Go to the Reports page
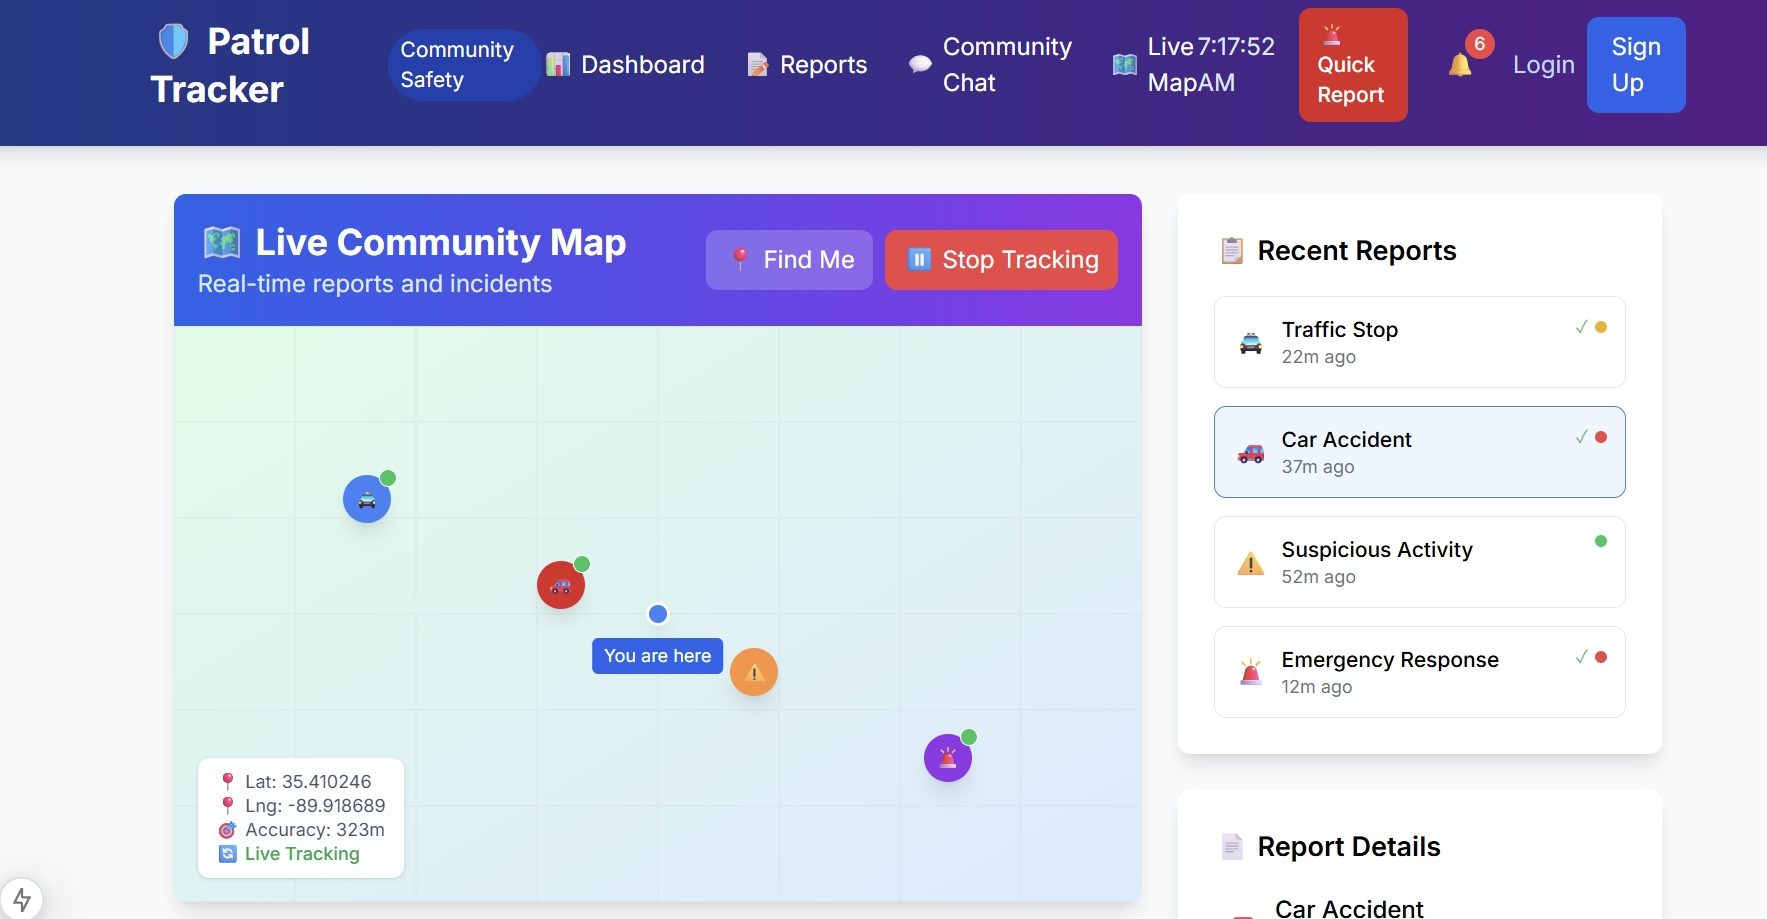 point(808,65)
